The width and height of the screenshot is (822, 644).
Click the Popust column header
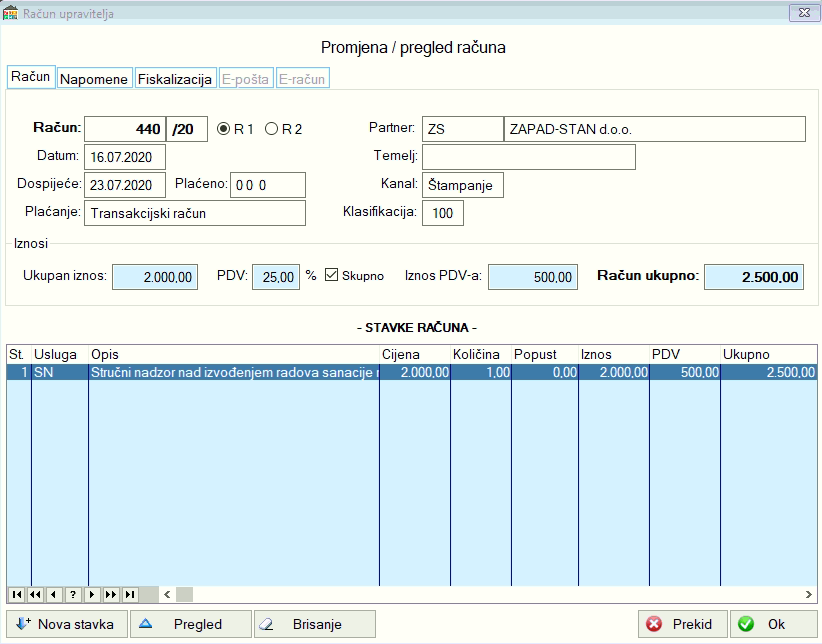[x=545, y=355]
